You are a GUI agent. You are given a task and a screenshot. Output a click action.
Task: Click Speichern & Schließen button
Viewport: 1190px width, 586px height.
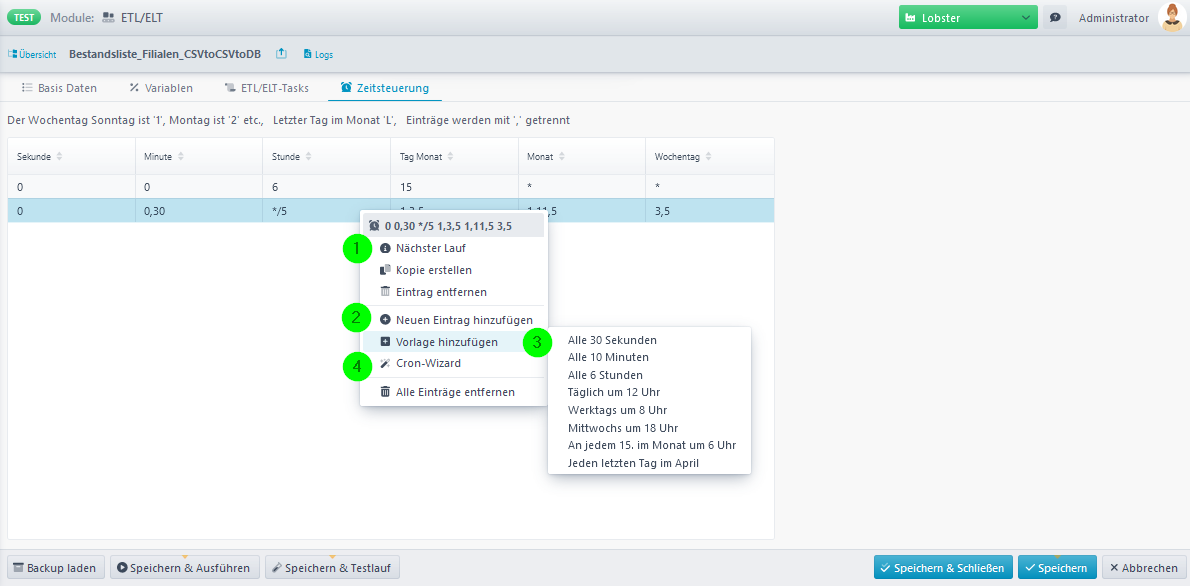coord(943,568)
